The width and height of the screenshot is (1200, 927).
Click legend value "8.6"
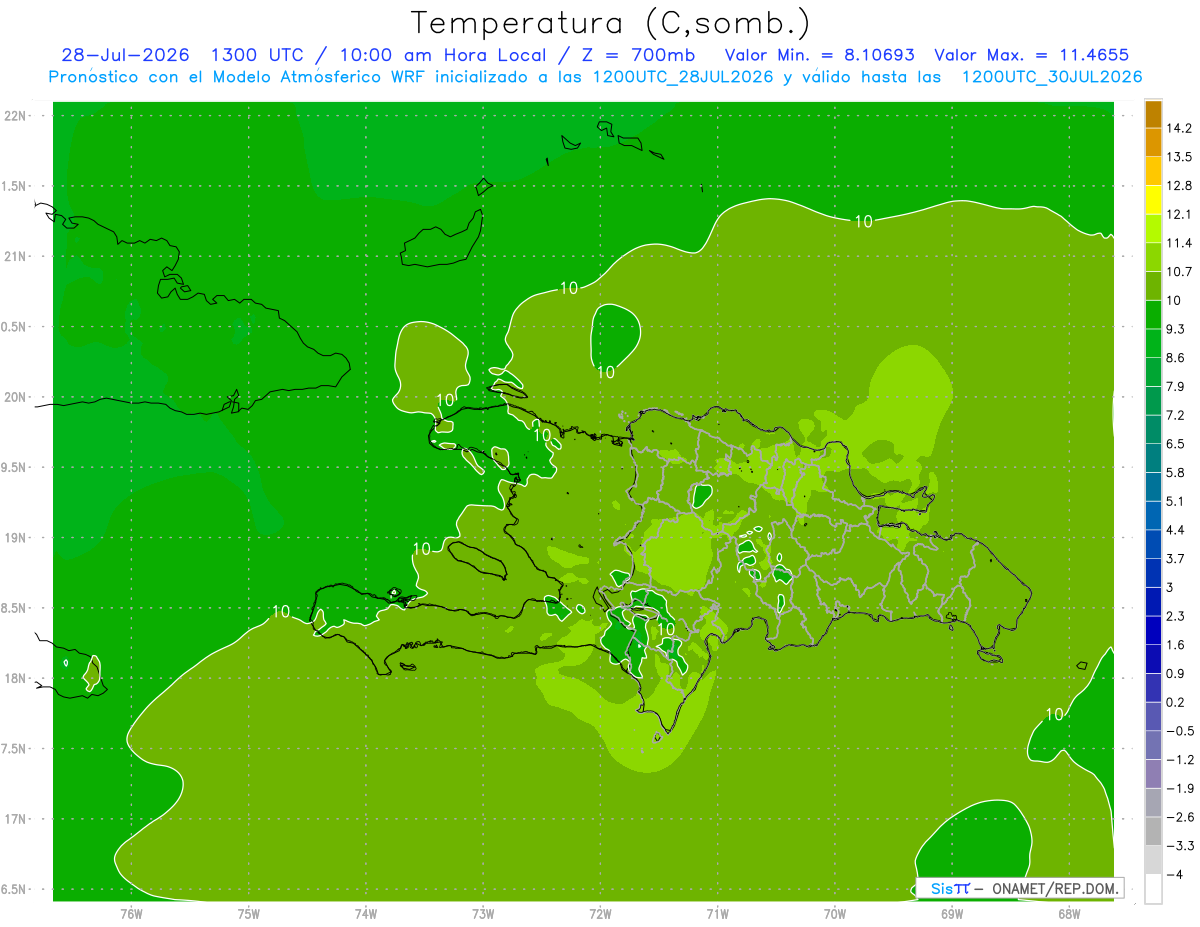coord(1177,357)
